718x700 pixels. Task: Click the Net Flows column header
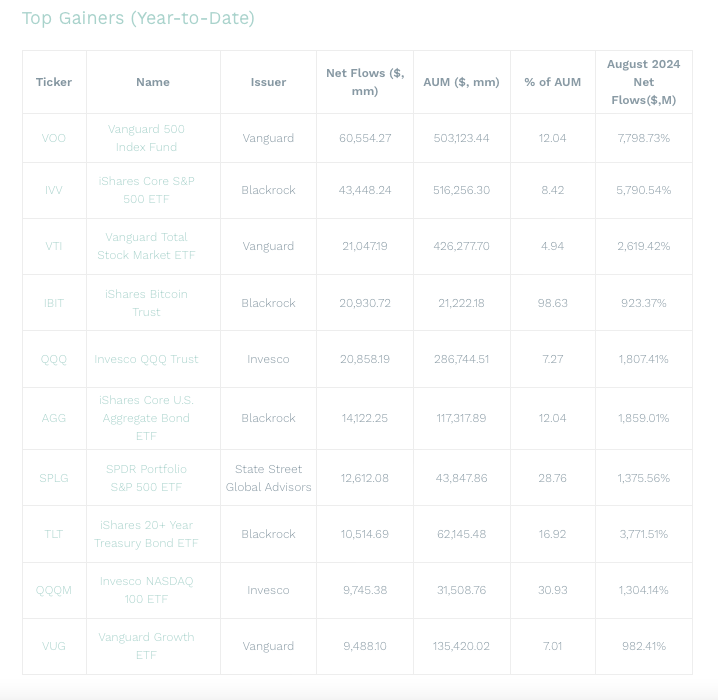tap(365, 82)
